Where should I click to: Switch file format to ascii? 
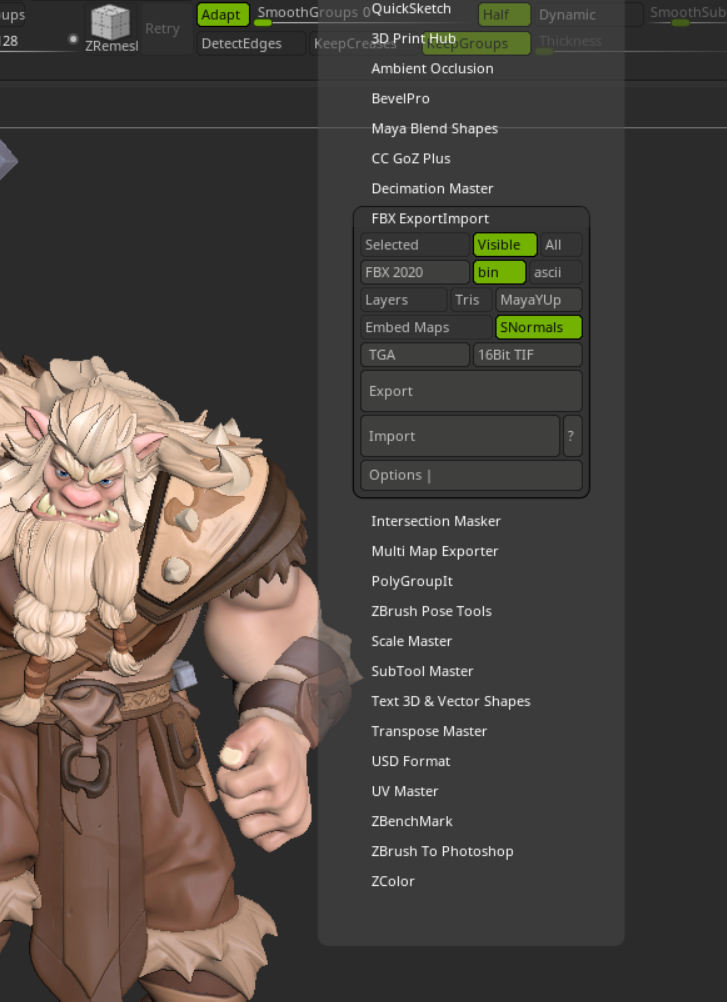point(555,272)
